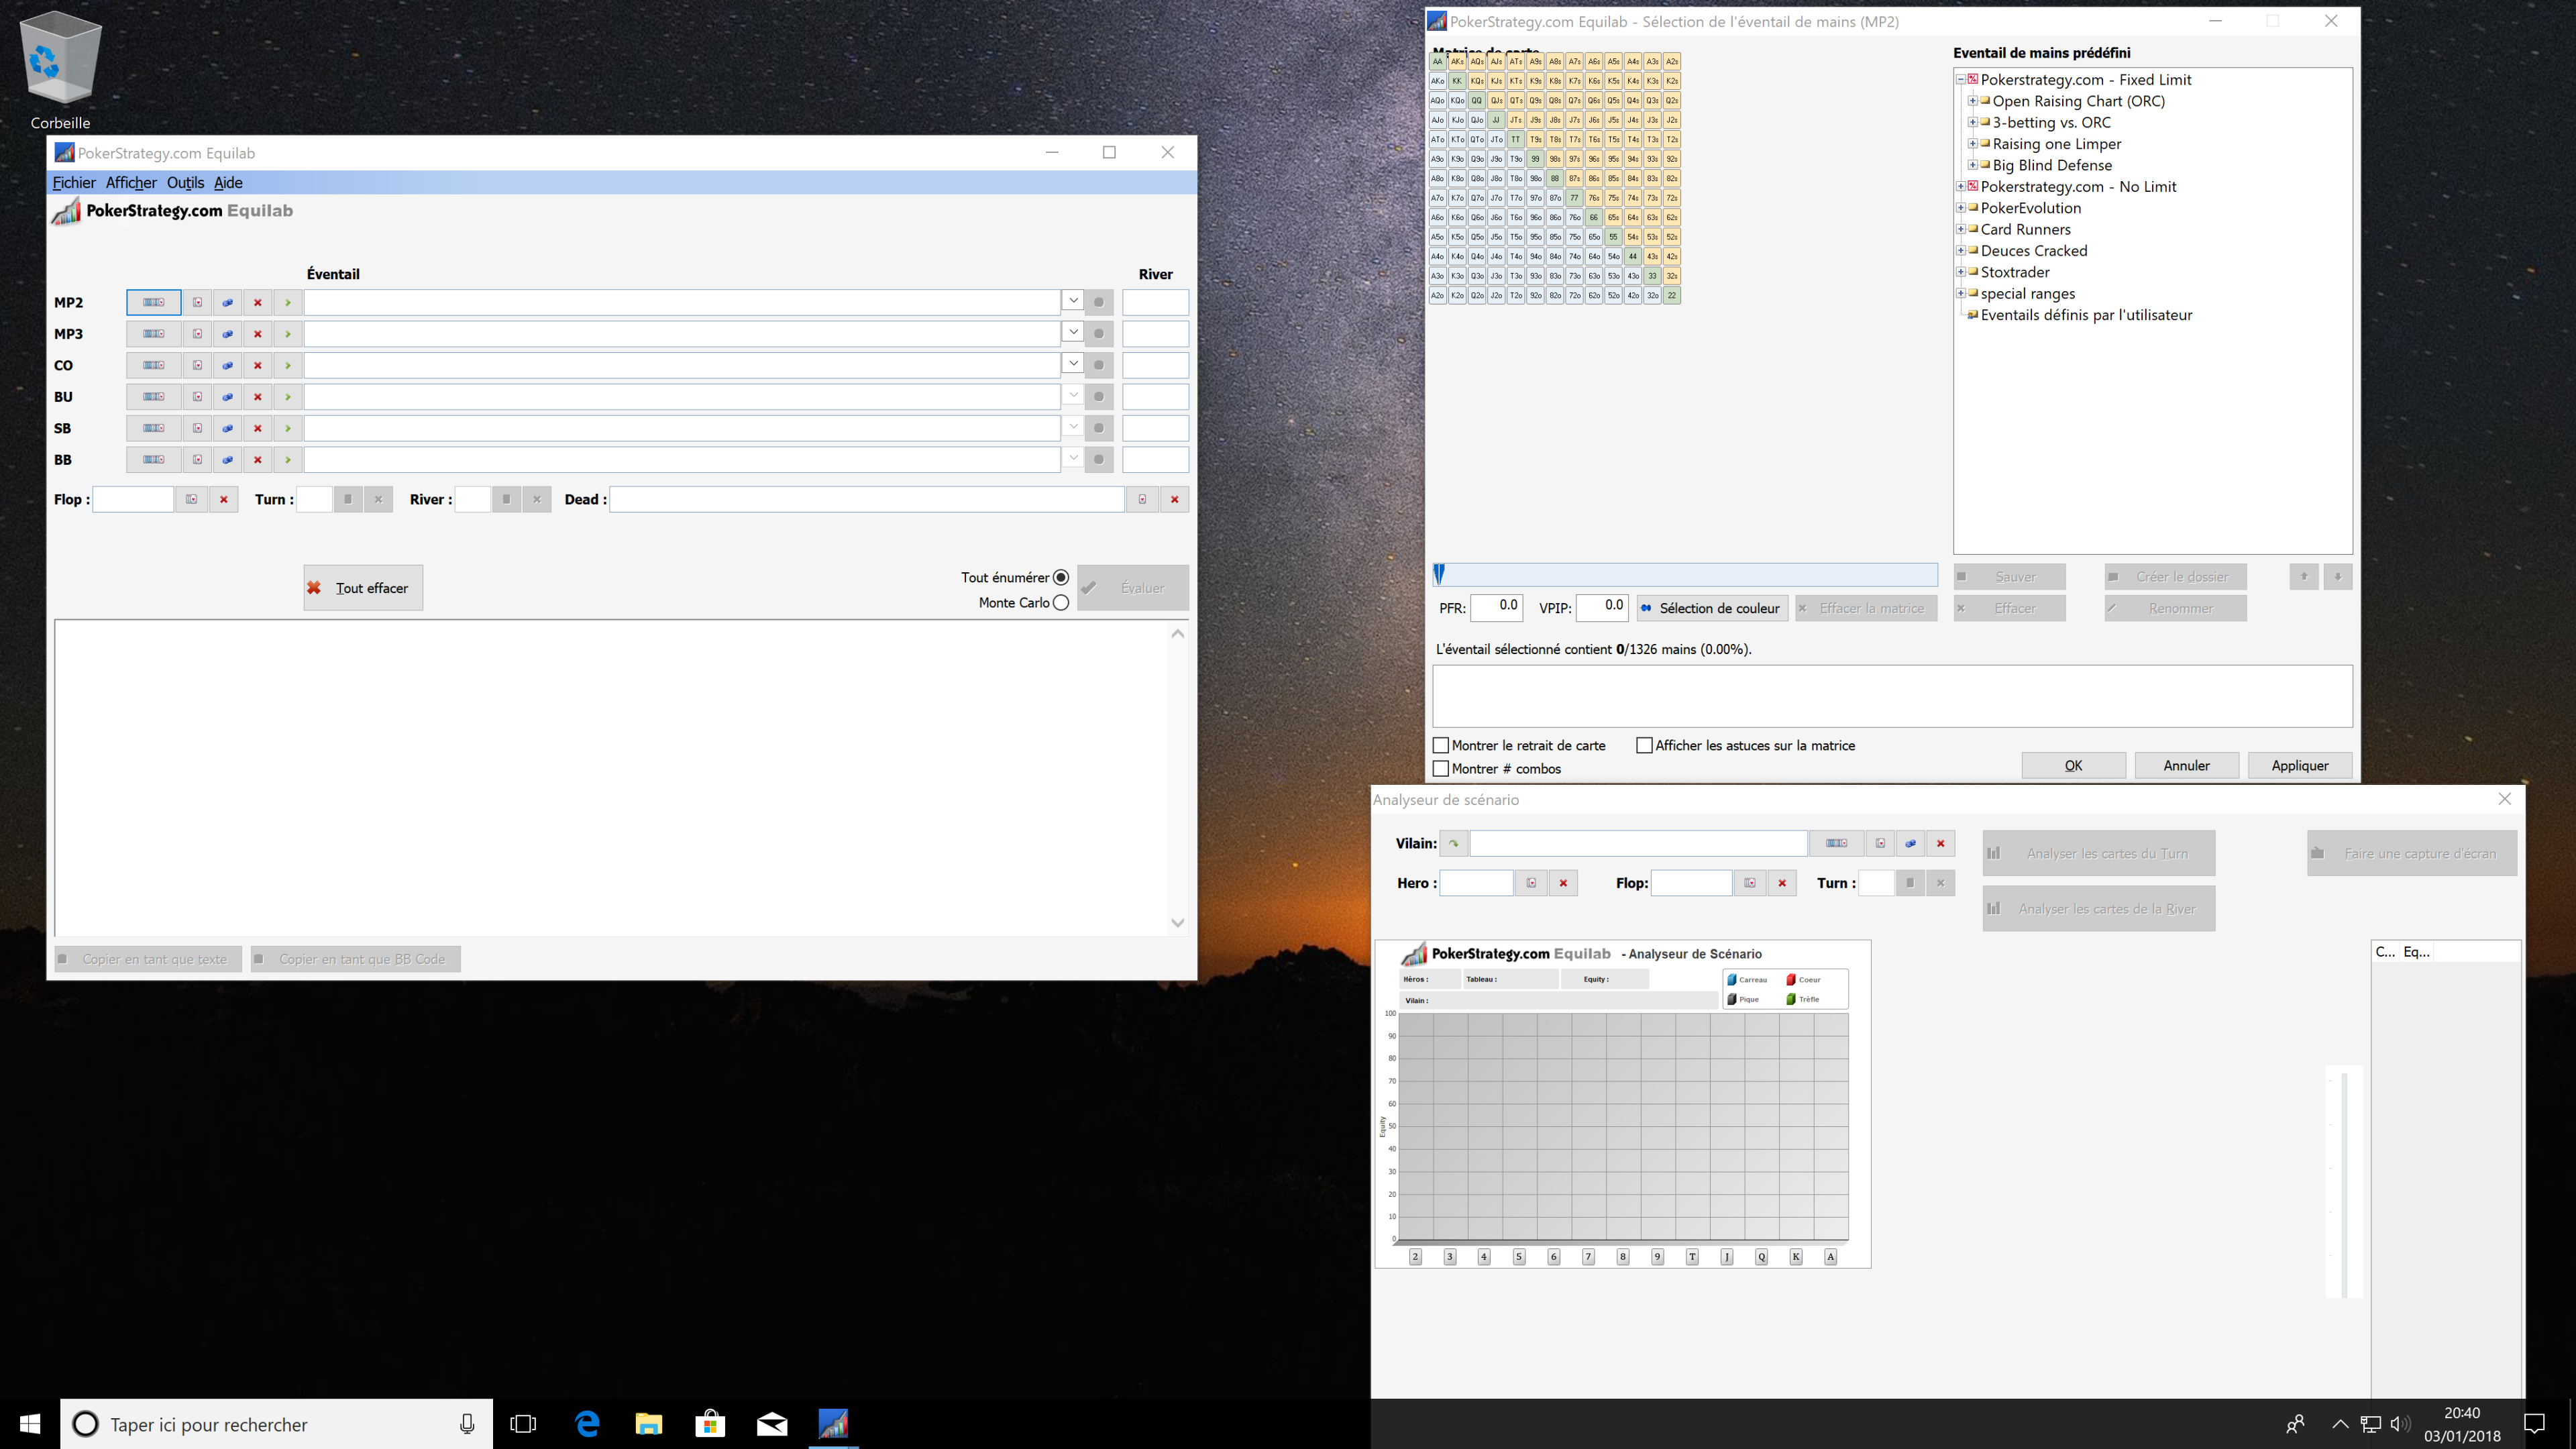The image size is (2576, 1449).
Task: Open hand range selector for MP3
Action: click(153, 334)
